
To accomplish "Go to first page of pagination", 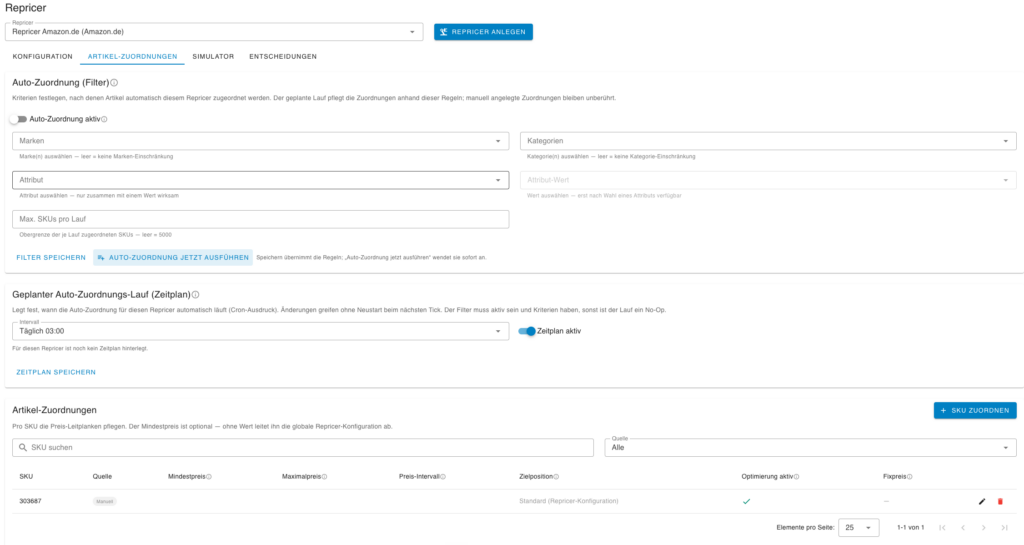I will point(942,527).
